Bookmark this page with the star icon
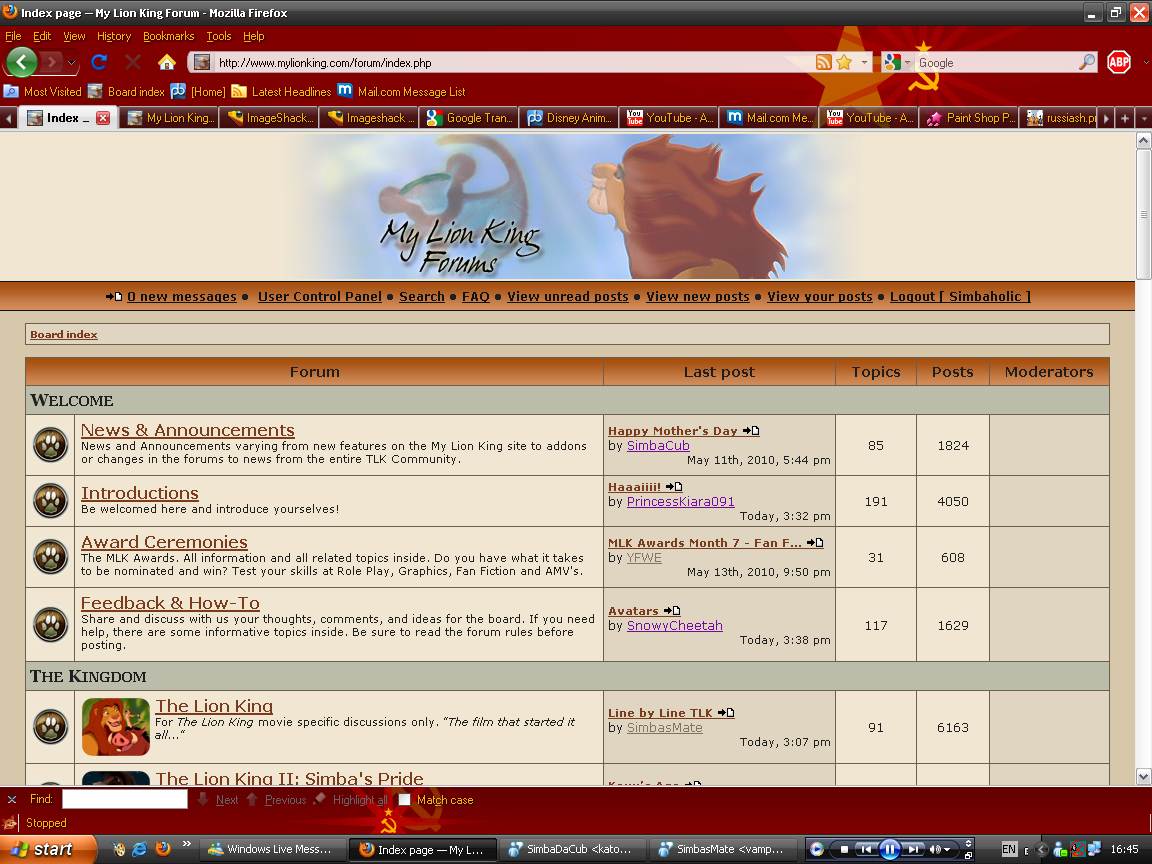Screen dimensions: 1152x864 click(844, 62)
